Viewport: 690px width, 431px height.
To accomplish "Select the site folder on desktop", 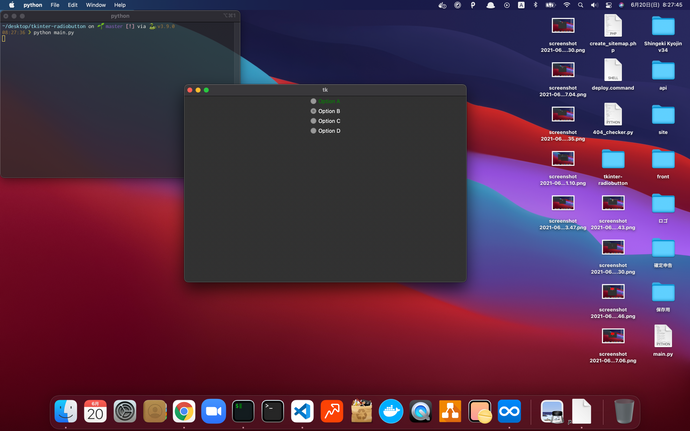I will click(663, 114).
